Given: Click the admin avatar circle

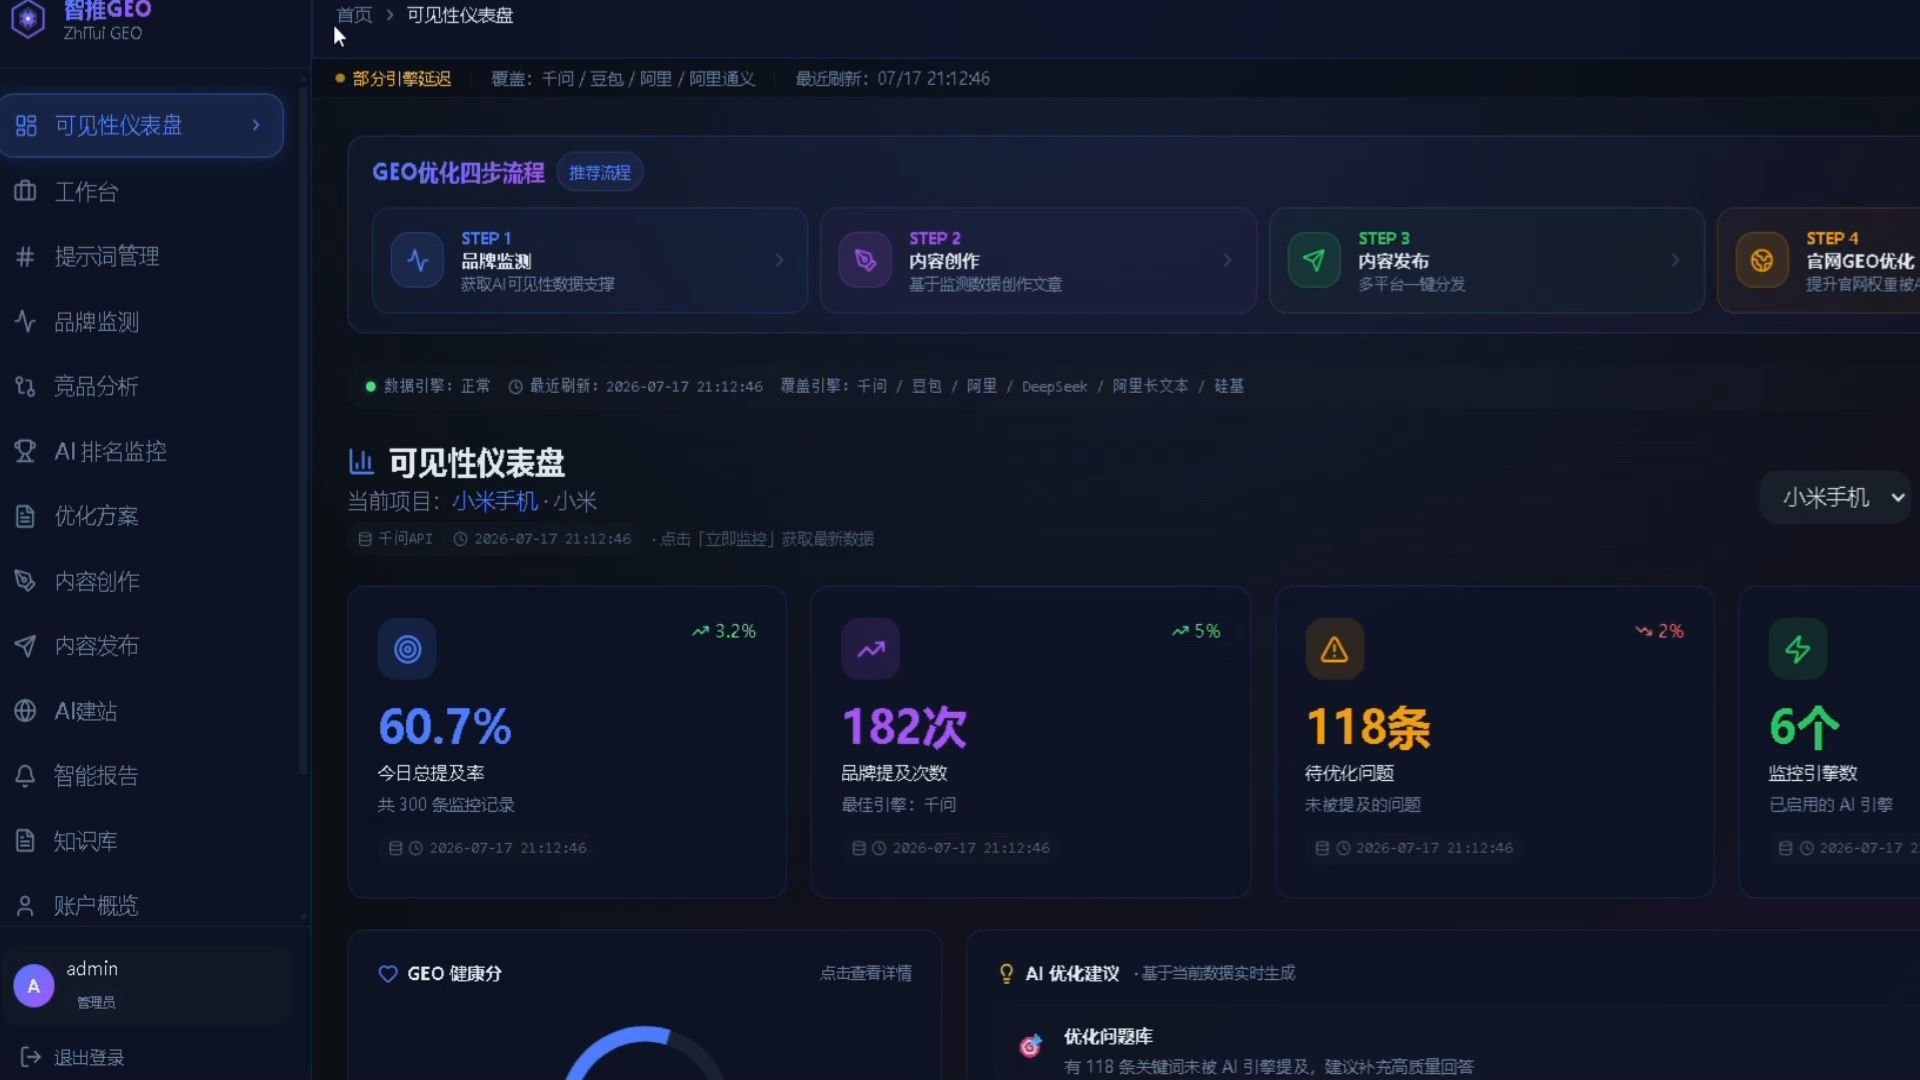Looking at the screenshot, I should (33, 986).
